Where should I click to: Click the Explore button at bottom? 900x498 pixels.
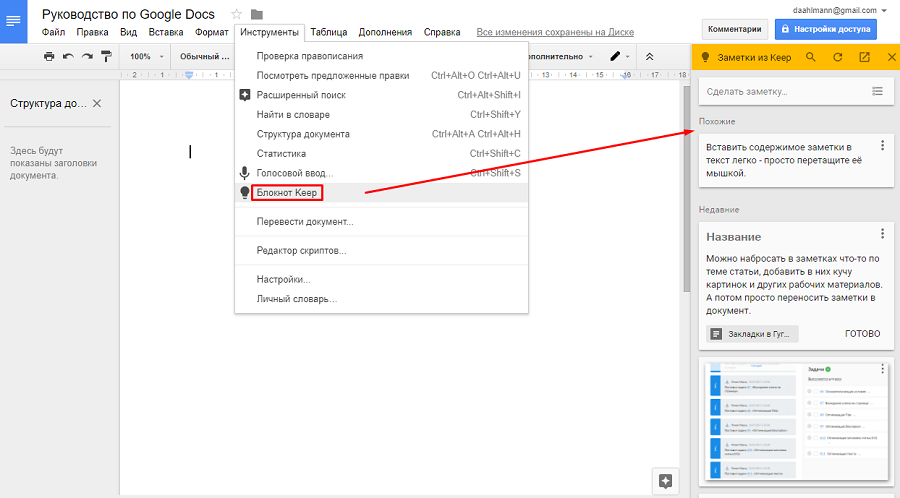[x=665, y=481]
